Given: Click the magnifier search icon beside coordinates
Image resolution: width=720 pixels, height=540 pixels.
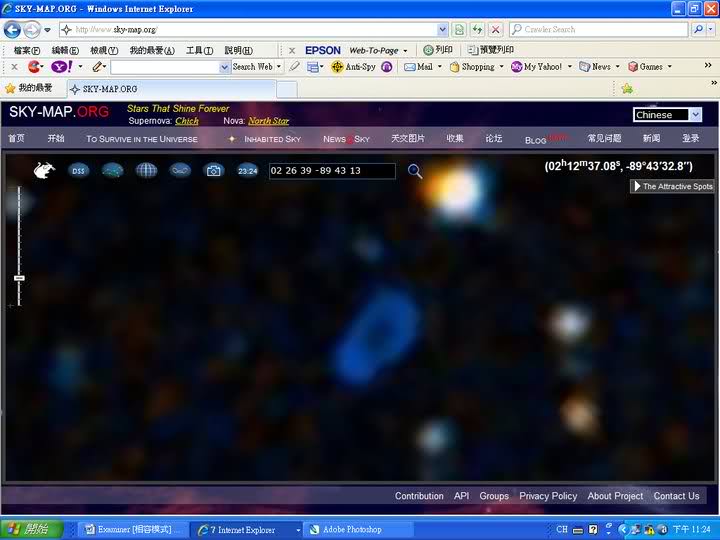Looking at the screenshot, I should (415, 171).
